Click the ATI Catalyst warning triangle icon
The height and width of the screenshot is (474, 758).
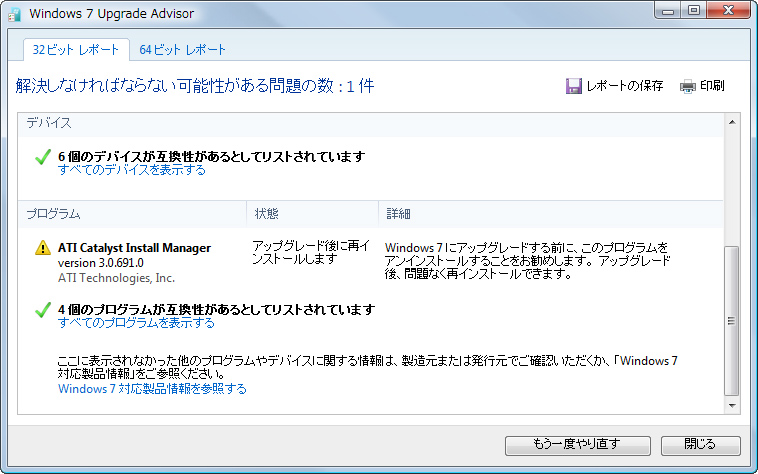(43, 248)
